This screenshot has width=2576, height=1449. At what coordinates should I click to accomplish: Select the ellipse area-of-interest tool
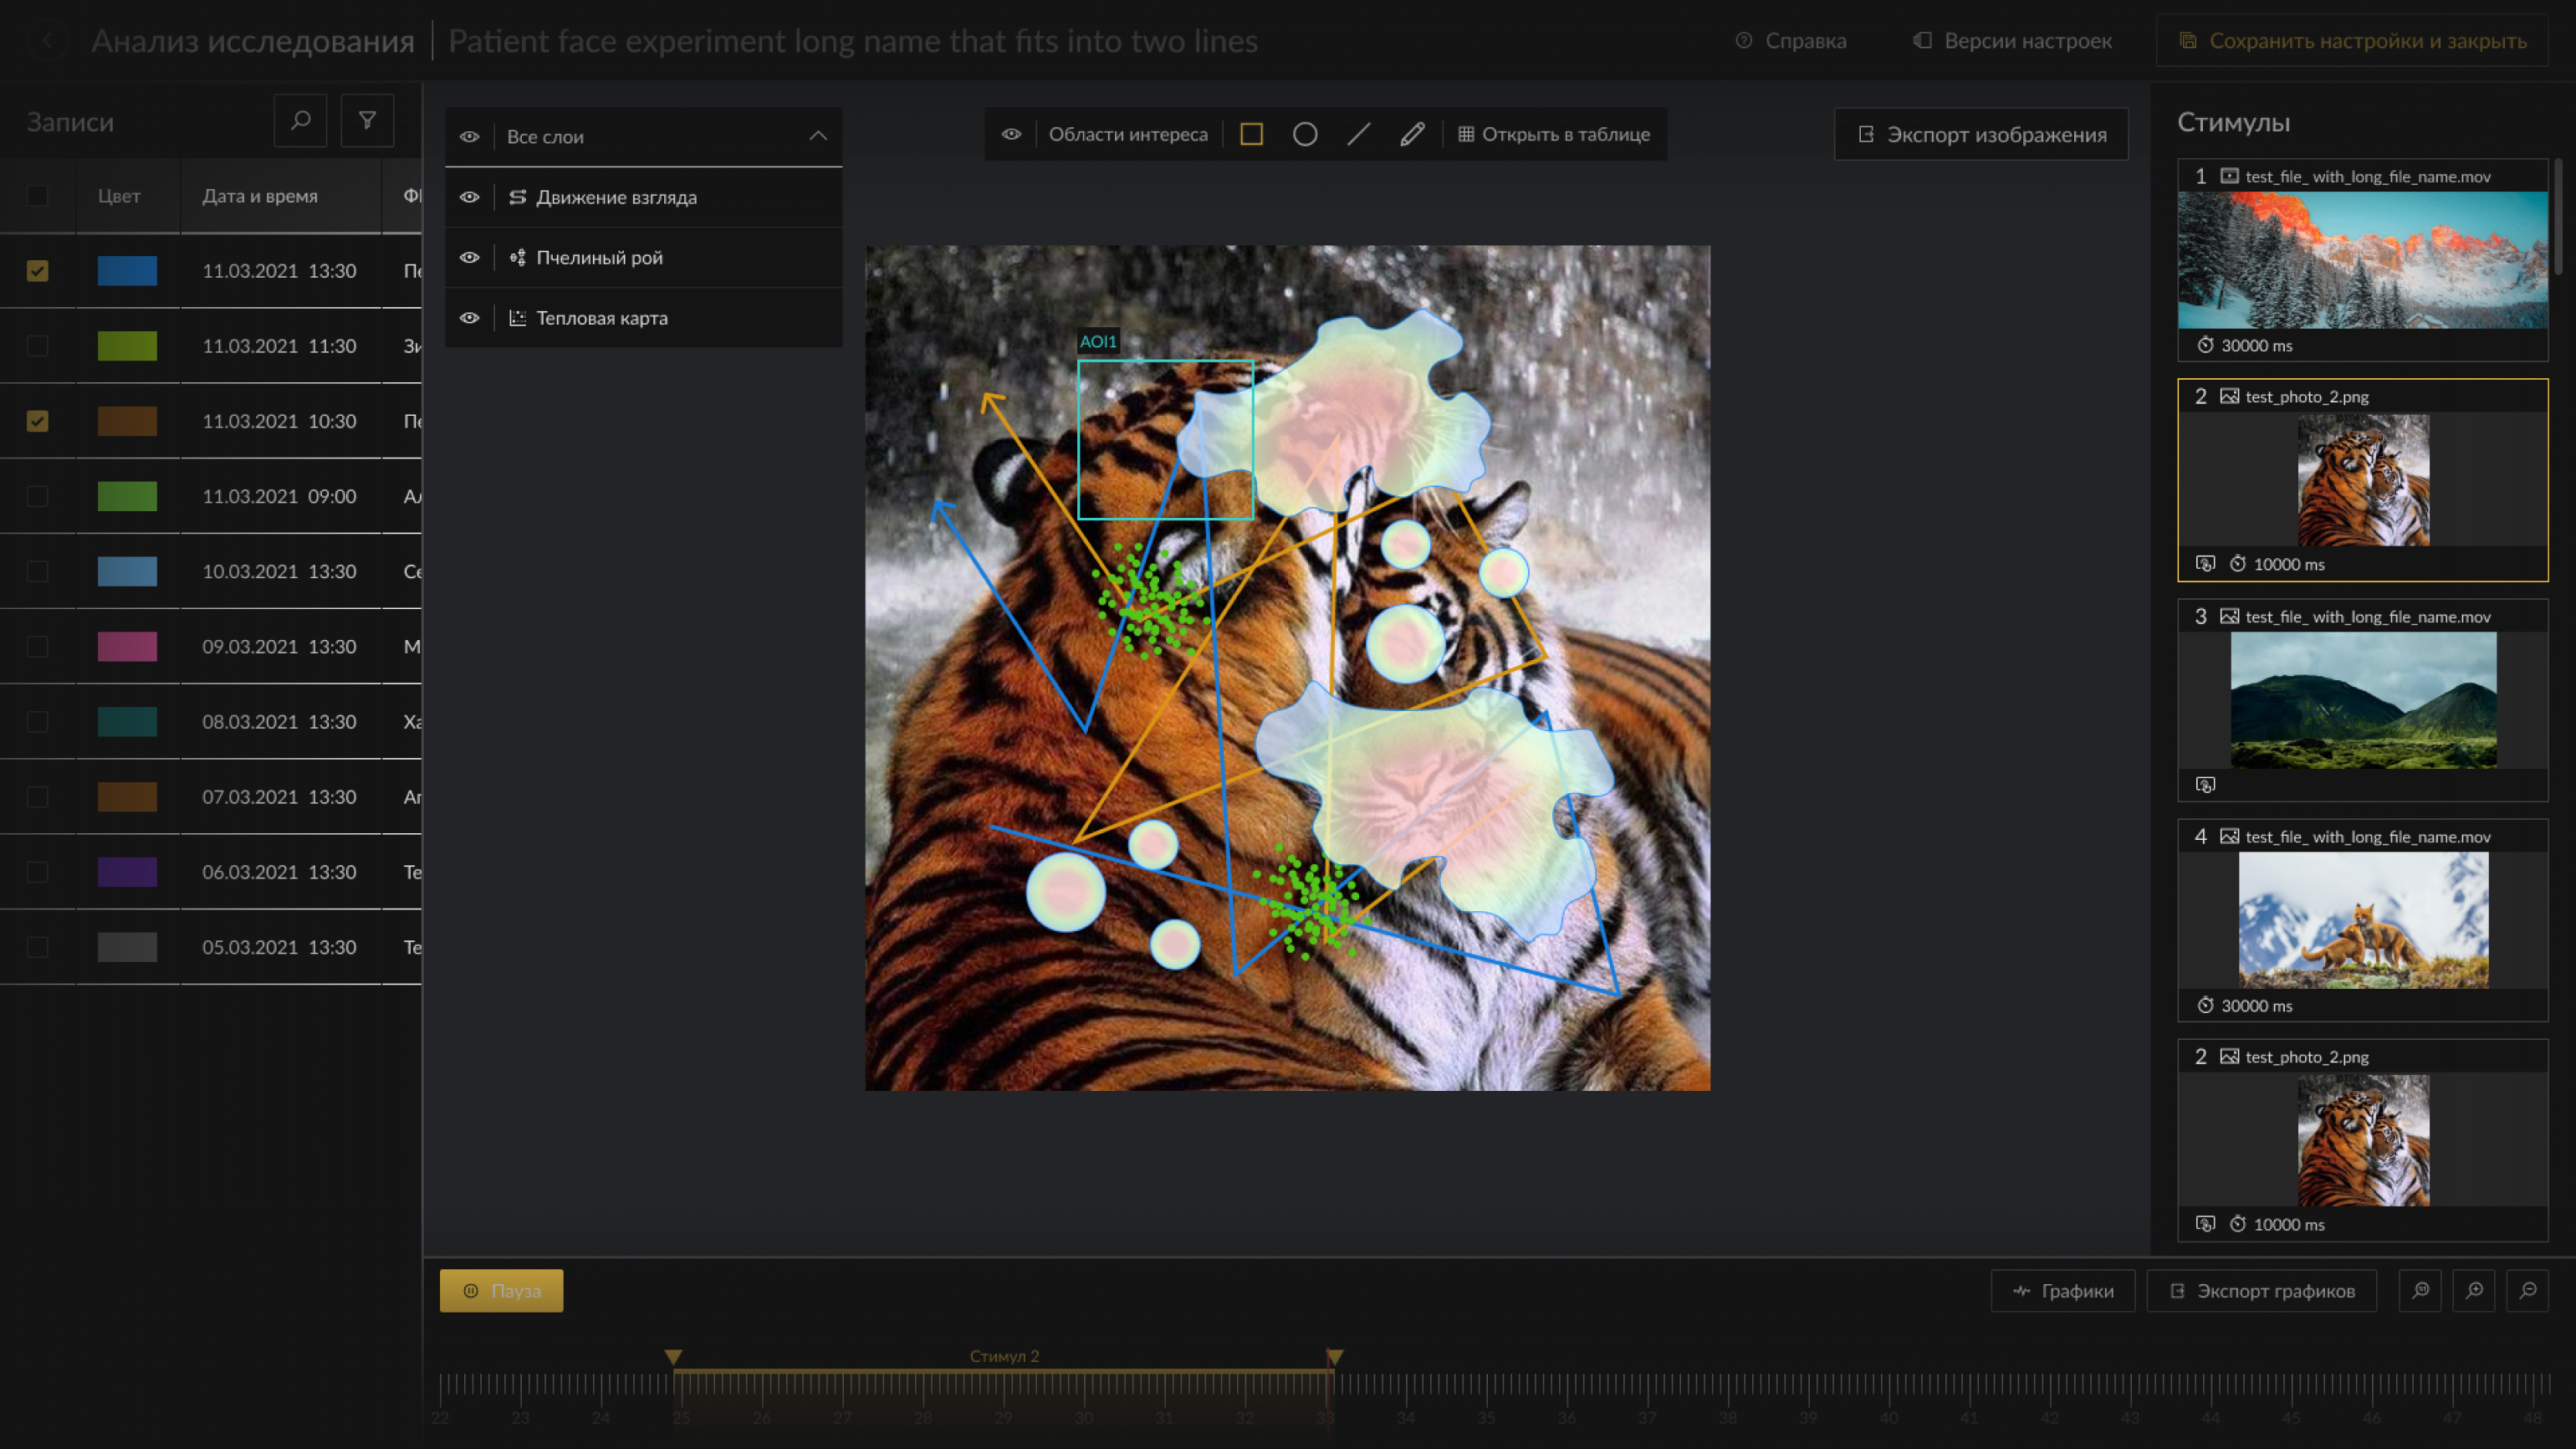[1305, 134]
